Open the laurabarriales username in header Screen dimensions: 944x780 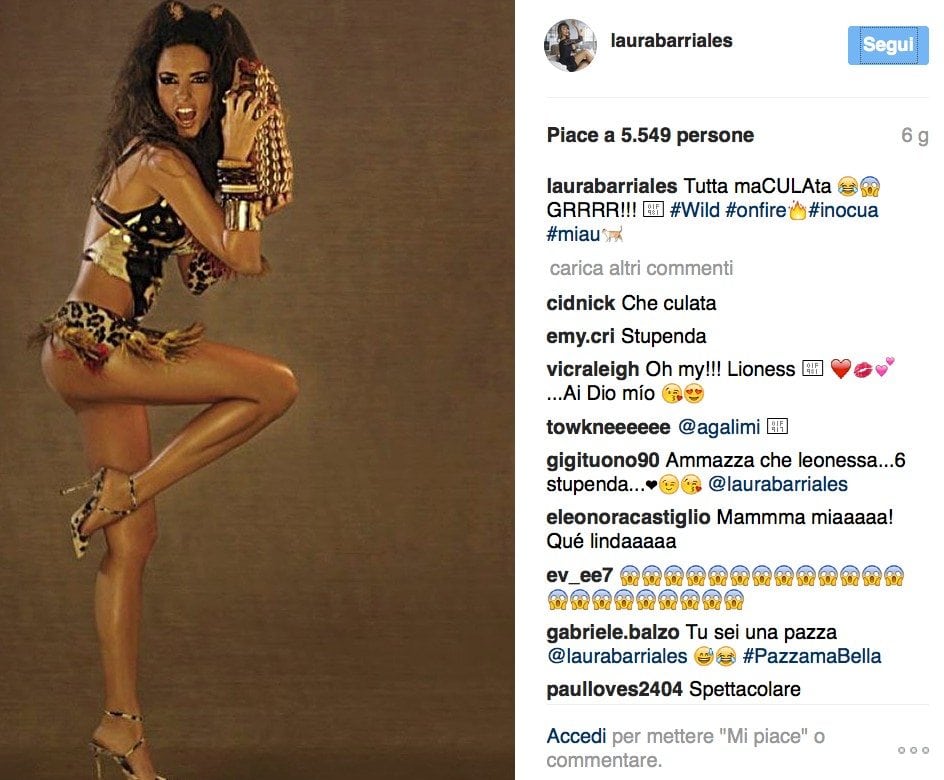tap(671, 41)
